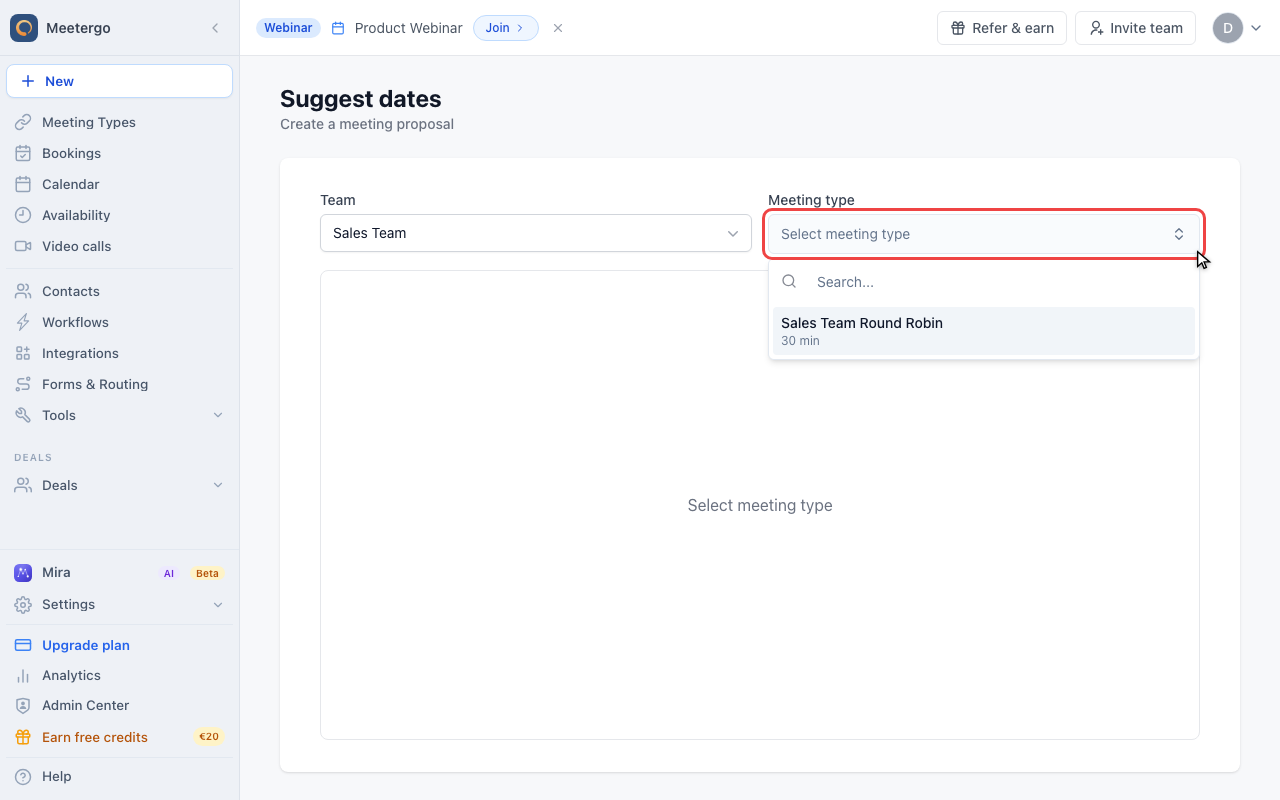1280x800 pixels.
Task: Open the account menu chevron
Action: [x=1256, y=28]
